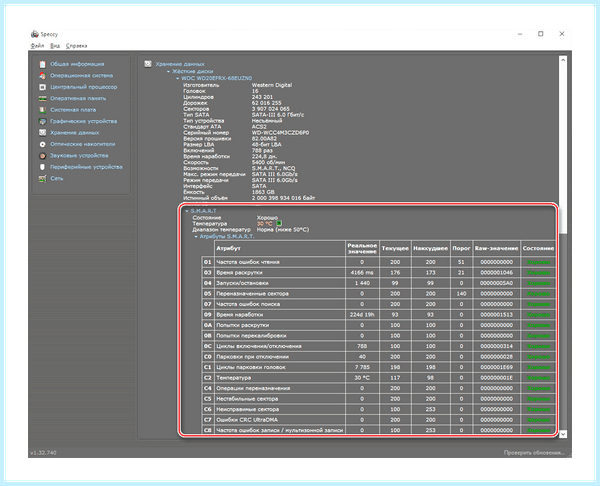Image resolution: width=600 pixels, height=486 pixels.
Task: Click the green temperature indicator icon
Action: [x=279, y=223]
